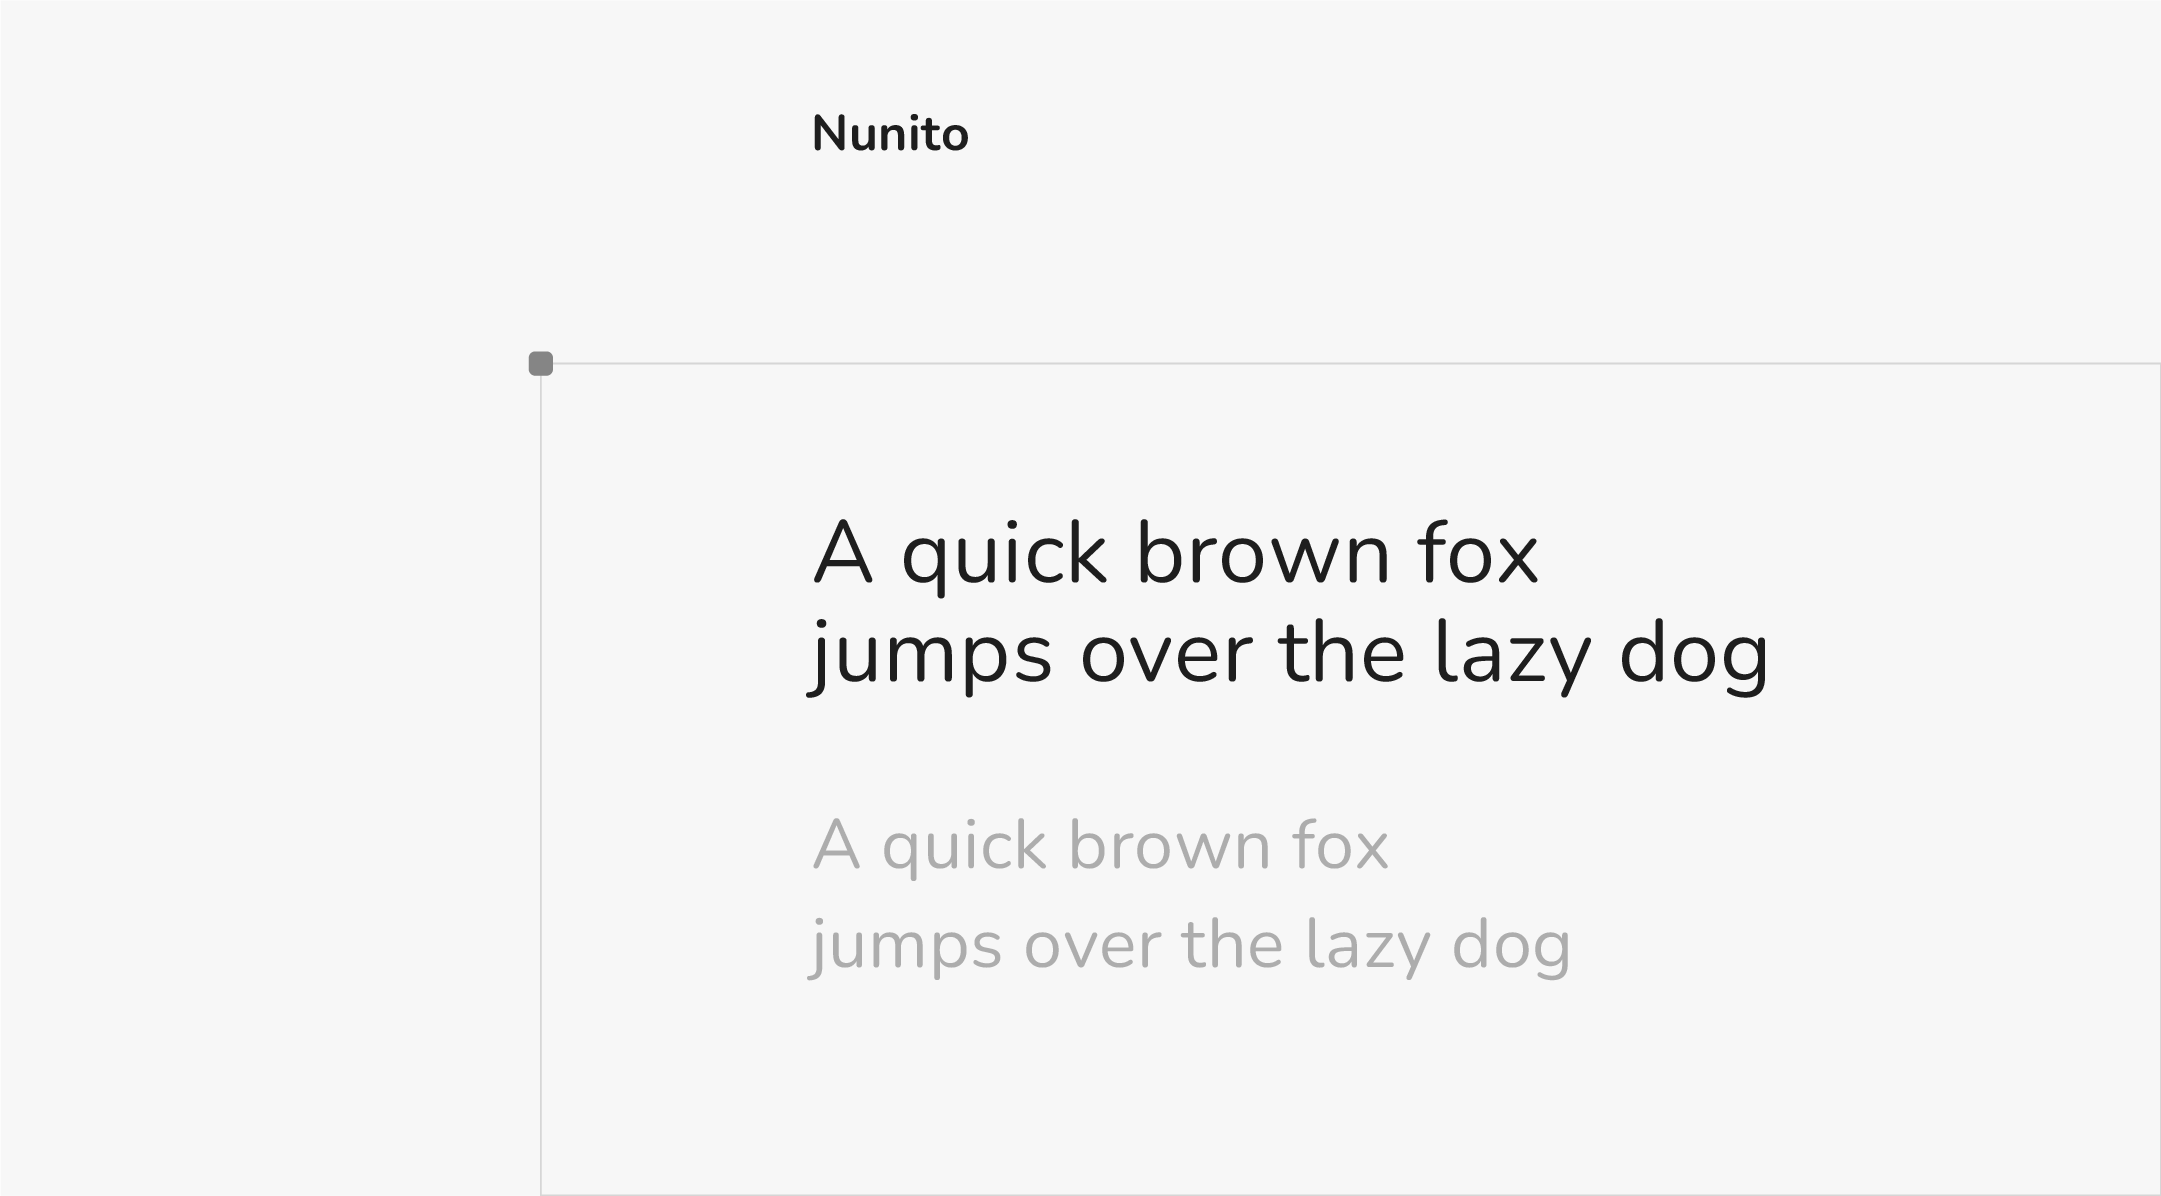Click the word 'dog' in dark sample text
This screenshot has width=2161, height=1196.
pos(1693,656)
